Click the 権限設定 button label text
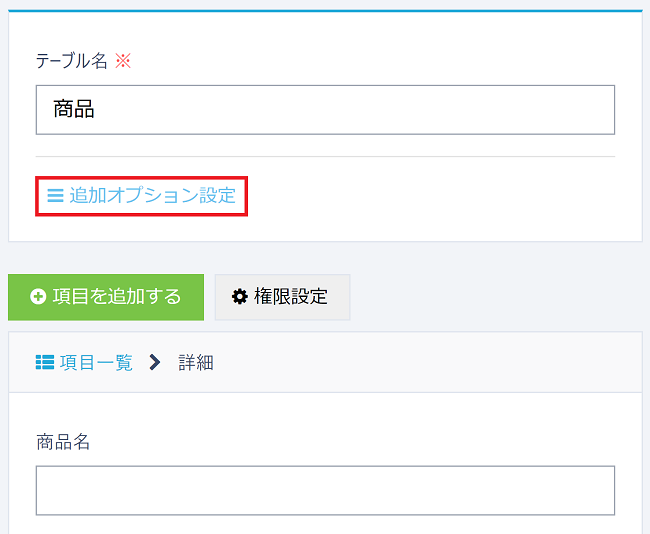The image size is (650, 534). [291, 297]
